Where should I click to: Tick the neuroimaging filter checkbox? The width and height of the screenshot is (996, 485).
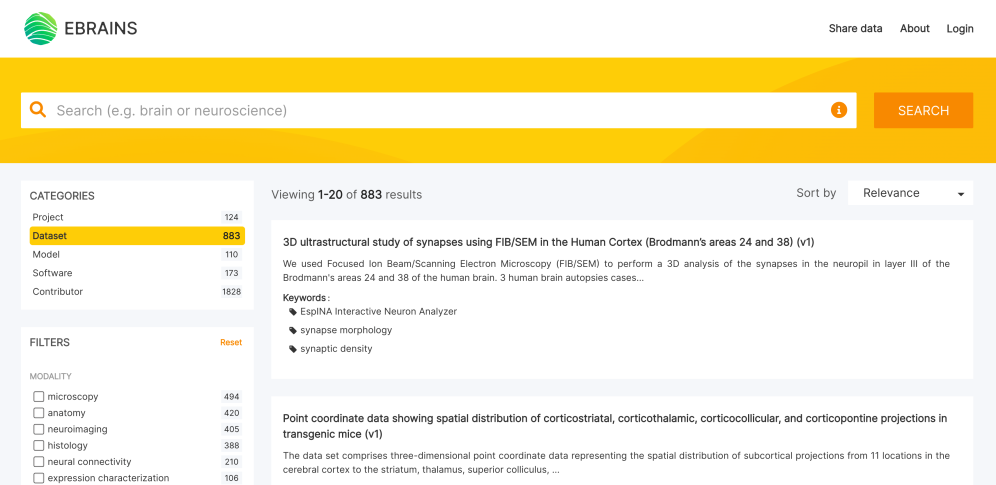pos(39,429)
